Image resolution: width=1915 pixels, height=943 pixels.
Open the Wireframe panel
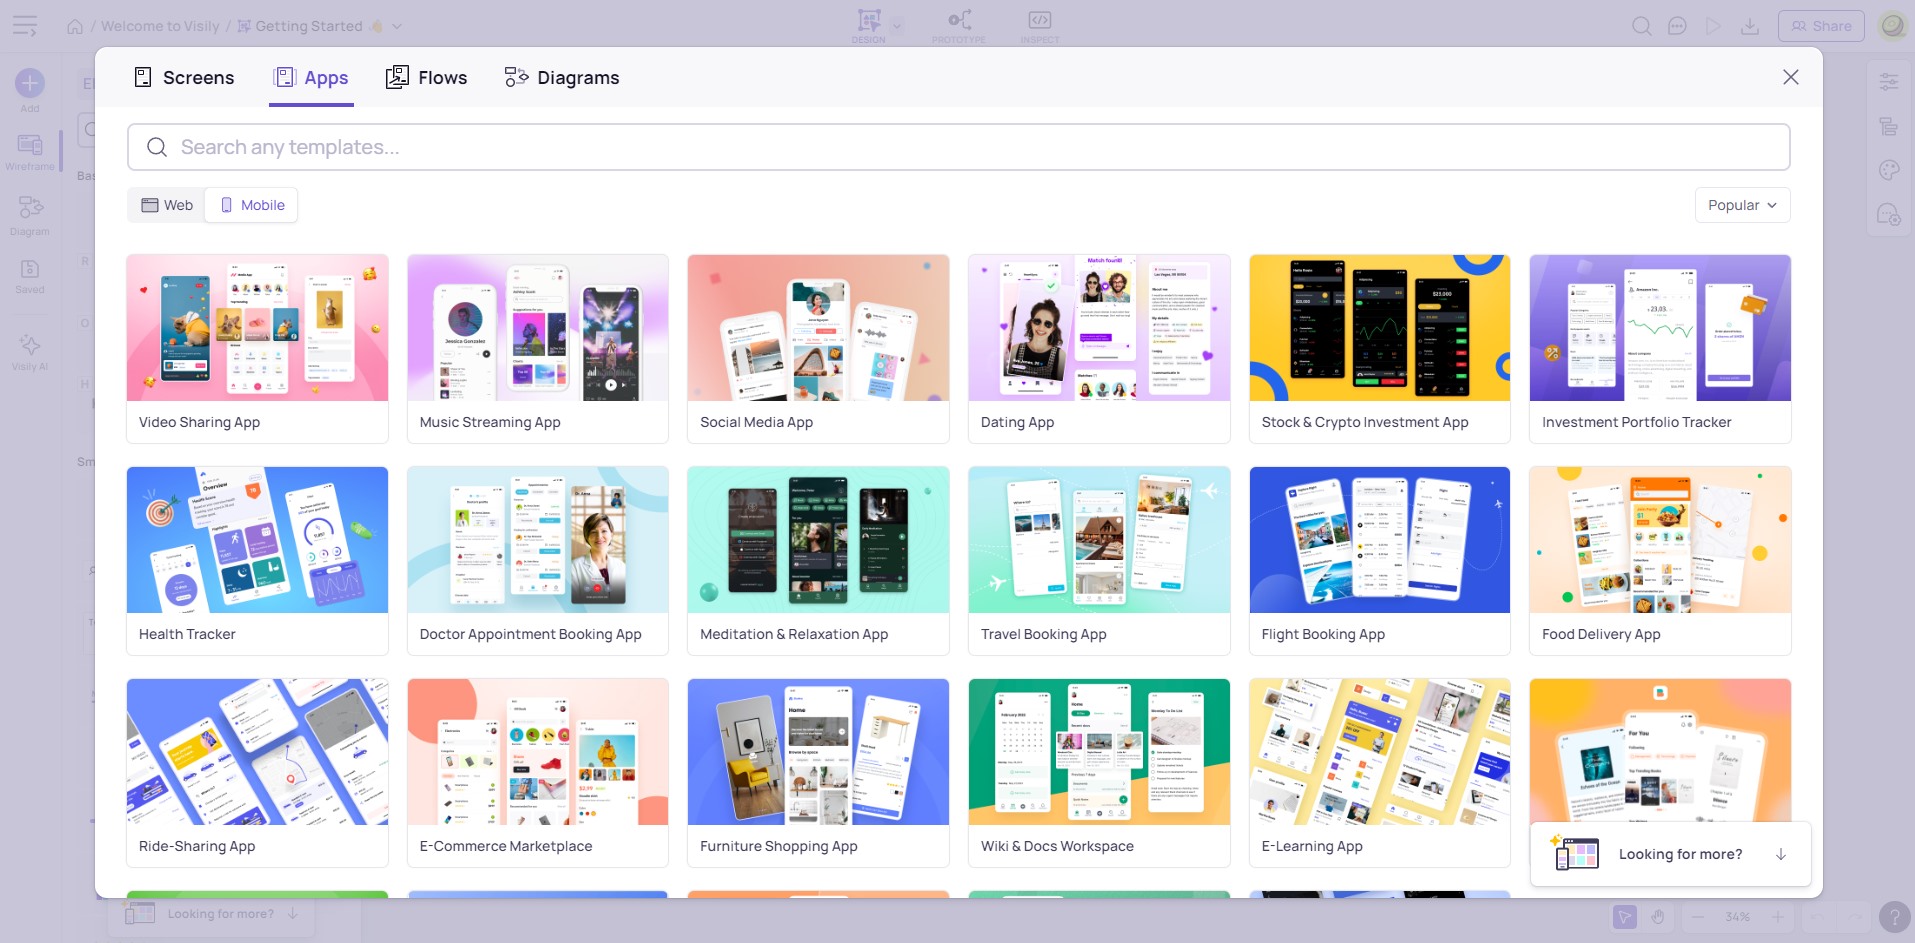(30, 153)
